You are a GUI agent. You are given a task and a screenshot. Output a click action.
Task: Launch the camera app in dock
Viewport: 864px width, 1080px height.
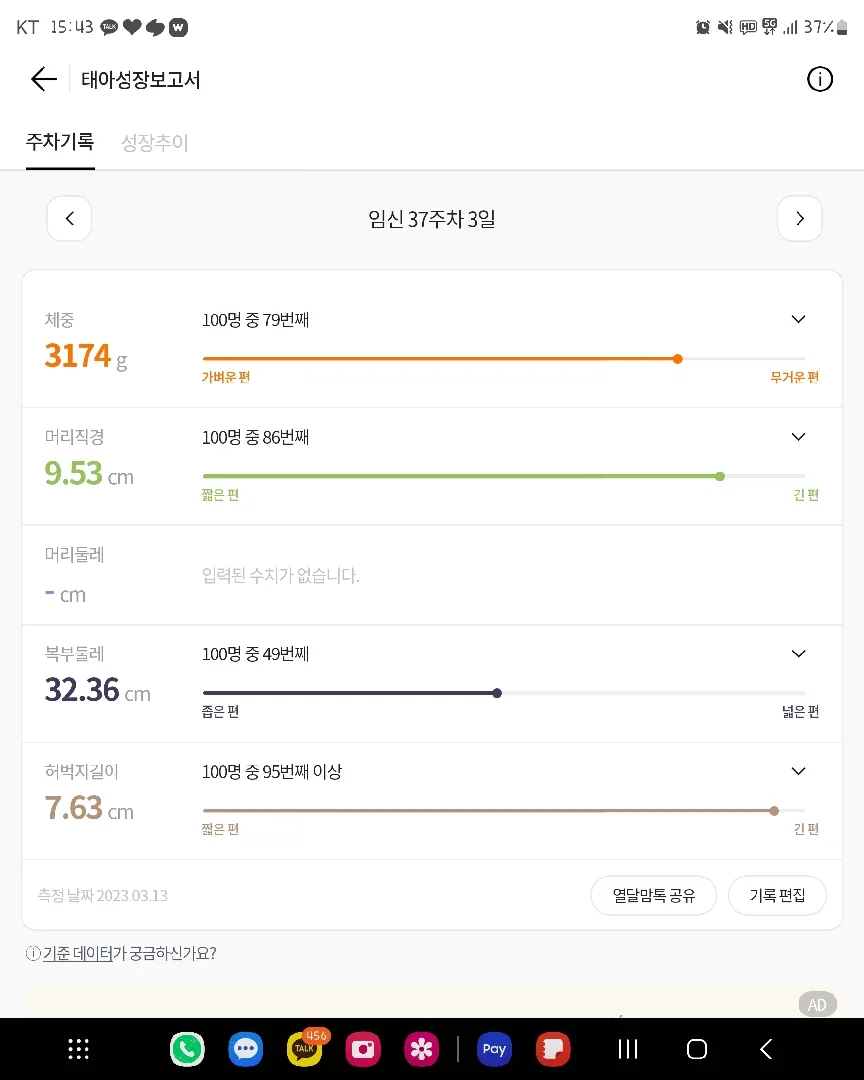pyautogui.click(x=363, y=1049)
